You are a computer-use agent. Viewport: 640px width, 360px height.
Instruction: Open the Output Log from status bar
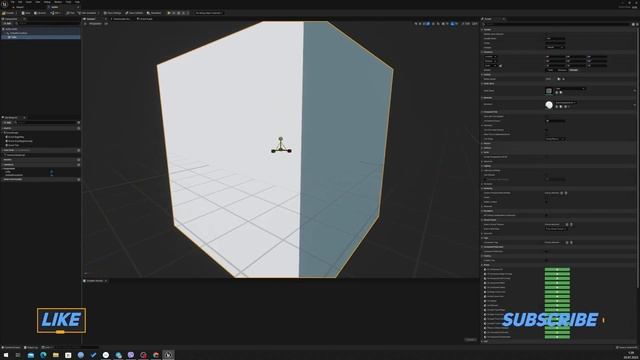point(31,348)
